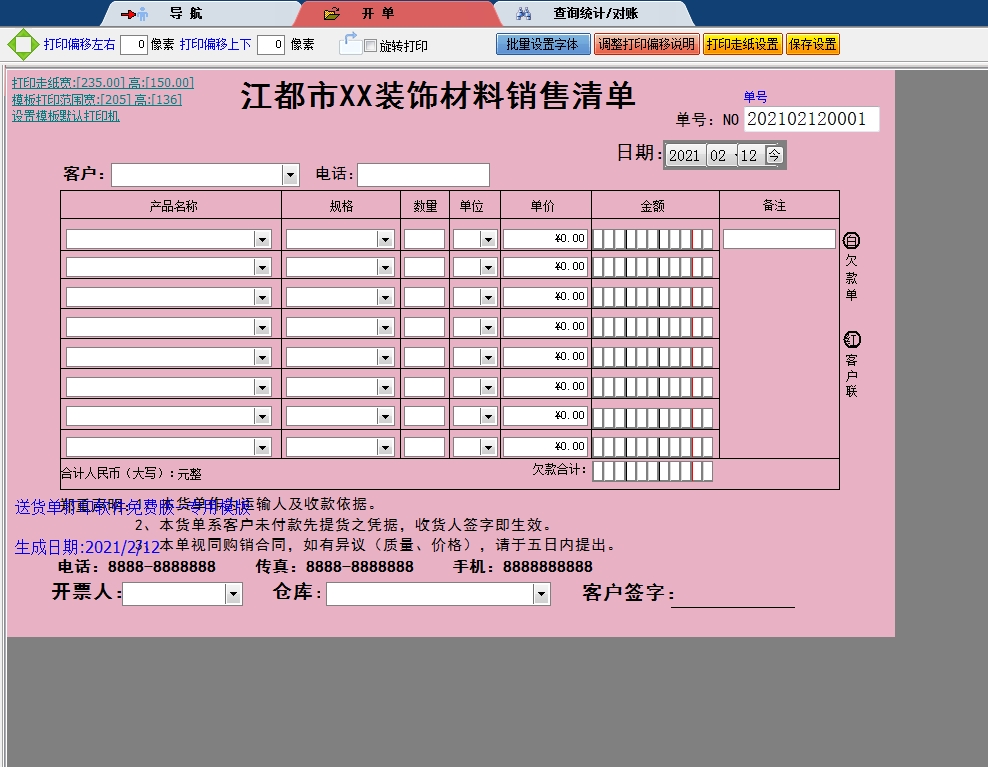Expand the 仓库 dropdown

[x=541, y=594]
